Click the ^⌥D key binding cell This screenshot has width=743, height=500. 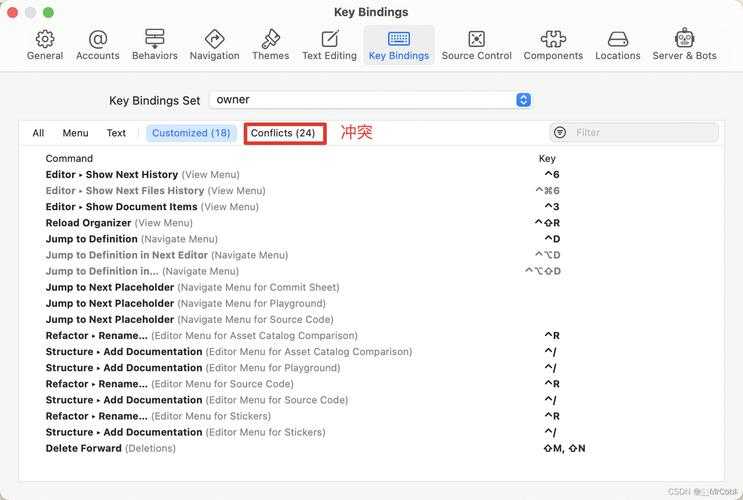click(x=548, y=255)
